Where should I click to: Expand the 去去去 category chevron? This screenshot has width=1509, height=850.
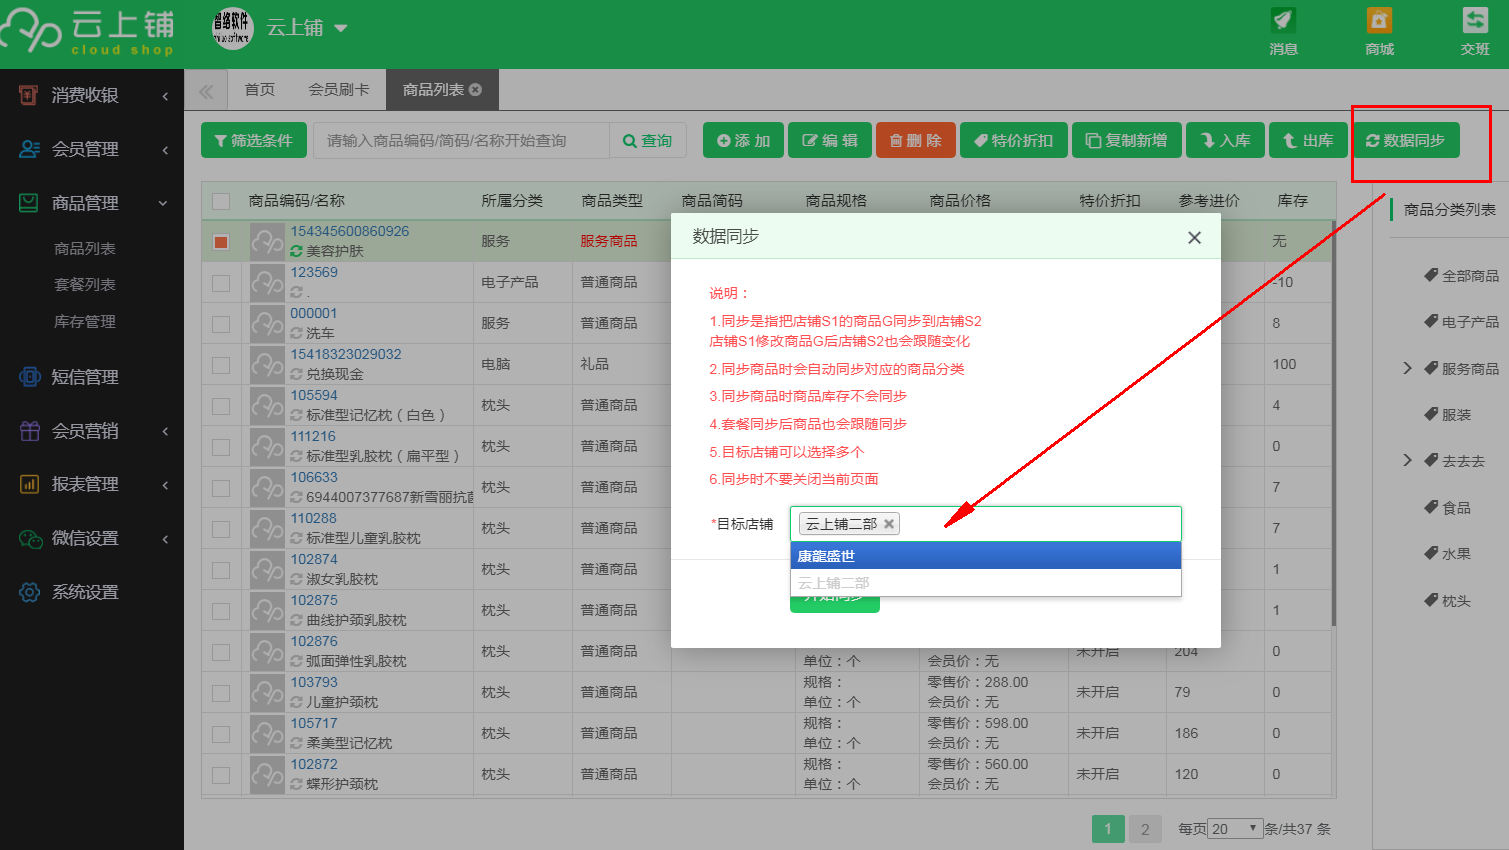tap(1407, 460)
